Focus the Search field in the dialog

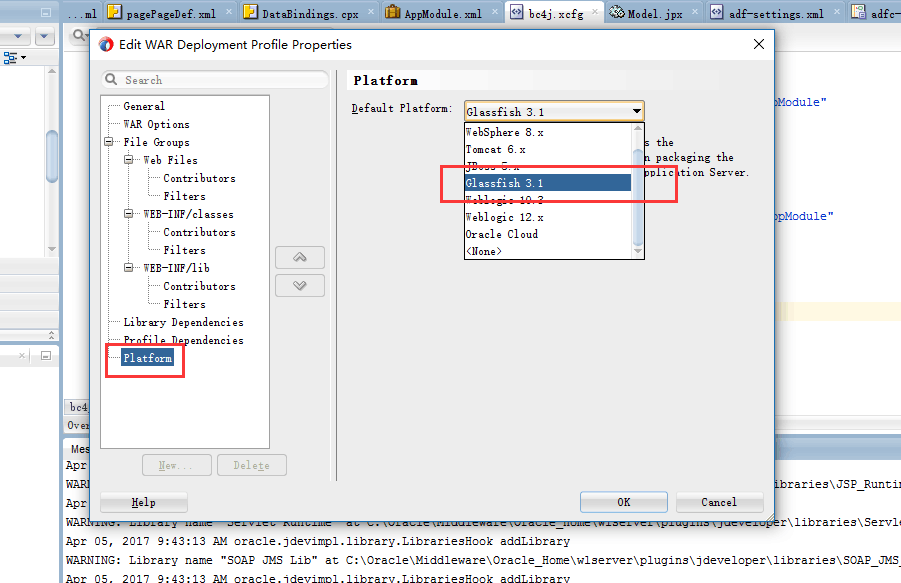215,79
